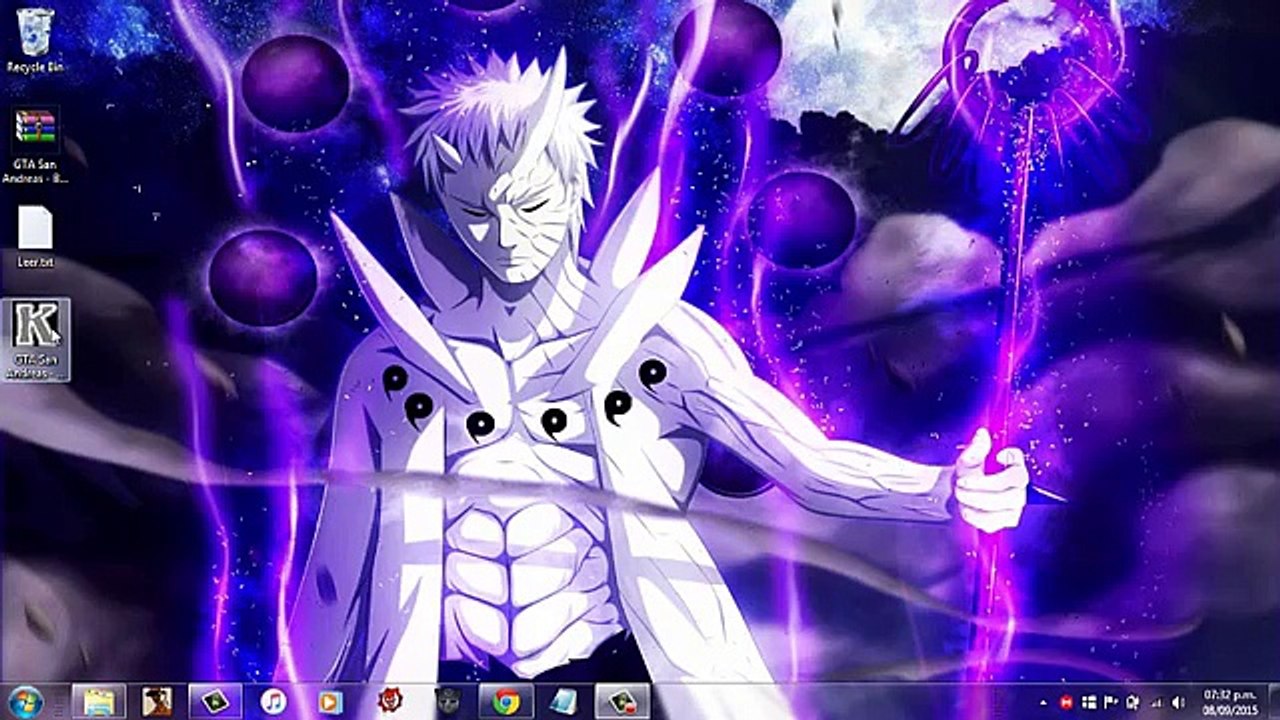Viewport: 1280px width, 720px height.
Task: Select the GTA San Andreas WinRAR archive
Action: pos(35,148)
